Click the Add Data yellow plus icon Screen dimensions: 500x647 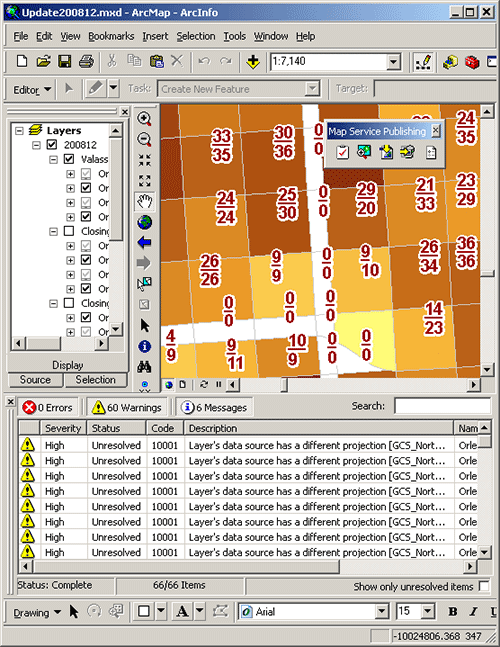(x=253, y=62)
